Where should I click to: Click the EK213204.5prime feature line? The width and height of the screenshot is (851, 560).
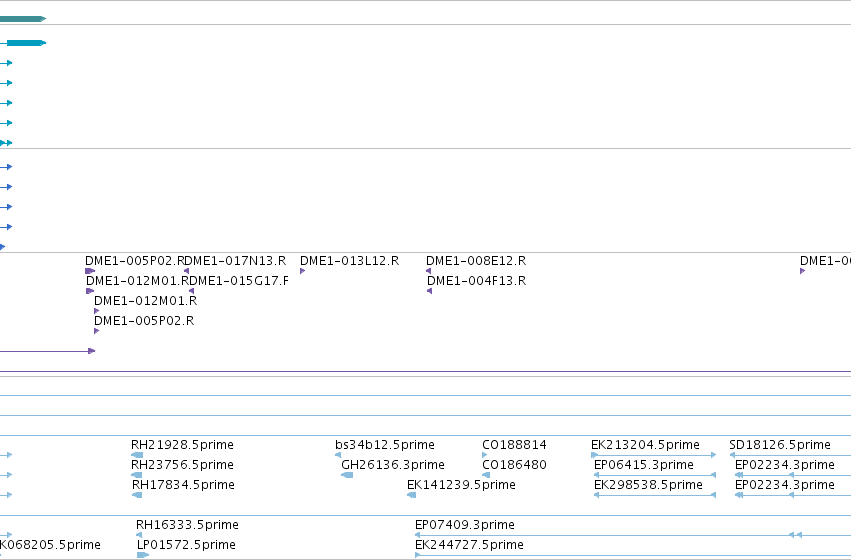click(x=654, y=455)
